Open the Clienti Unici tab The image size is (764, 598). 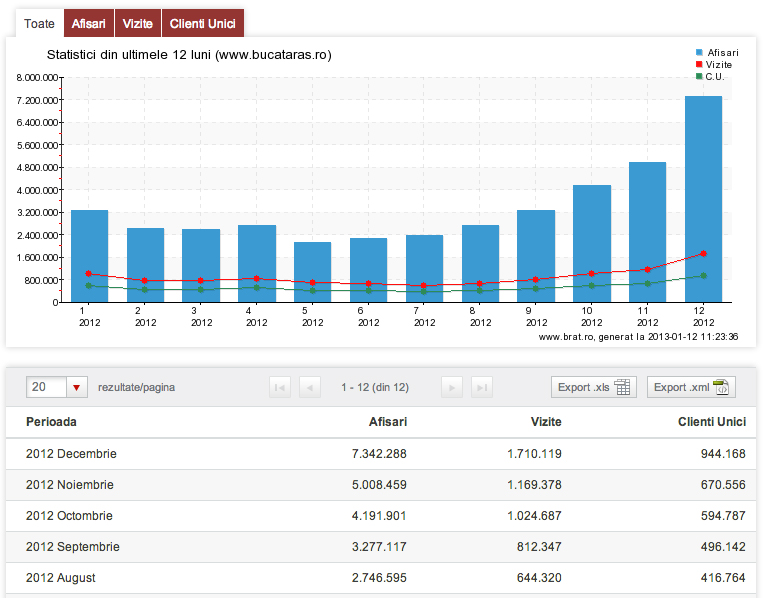[x=202, y=23]
